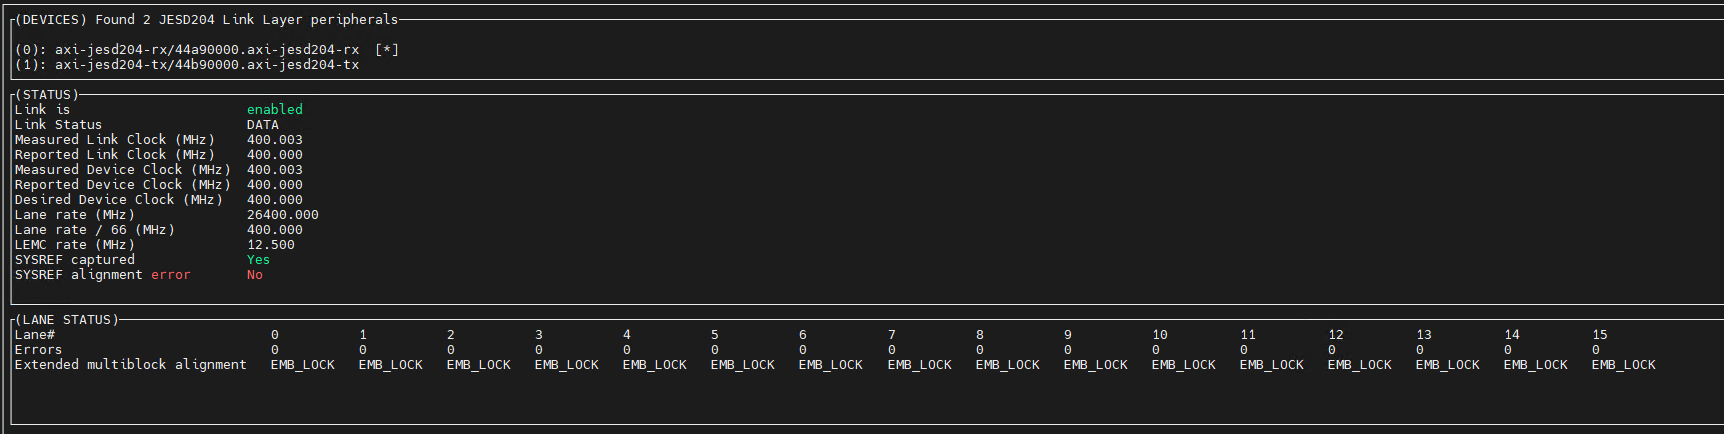Click the [*] selection marker
Image resolution: width=1724 pixels, height=434 pixels.
coord(387,50)
